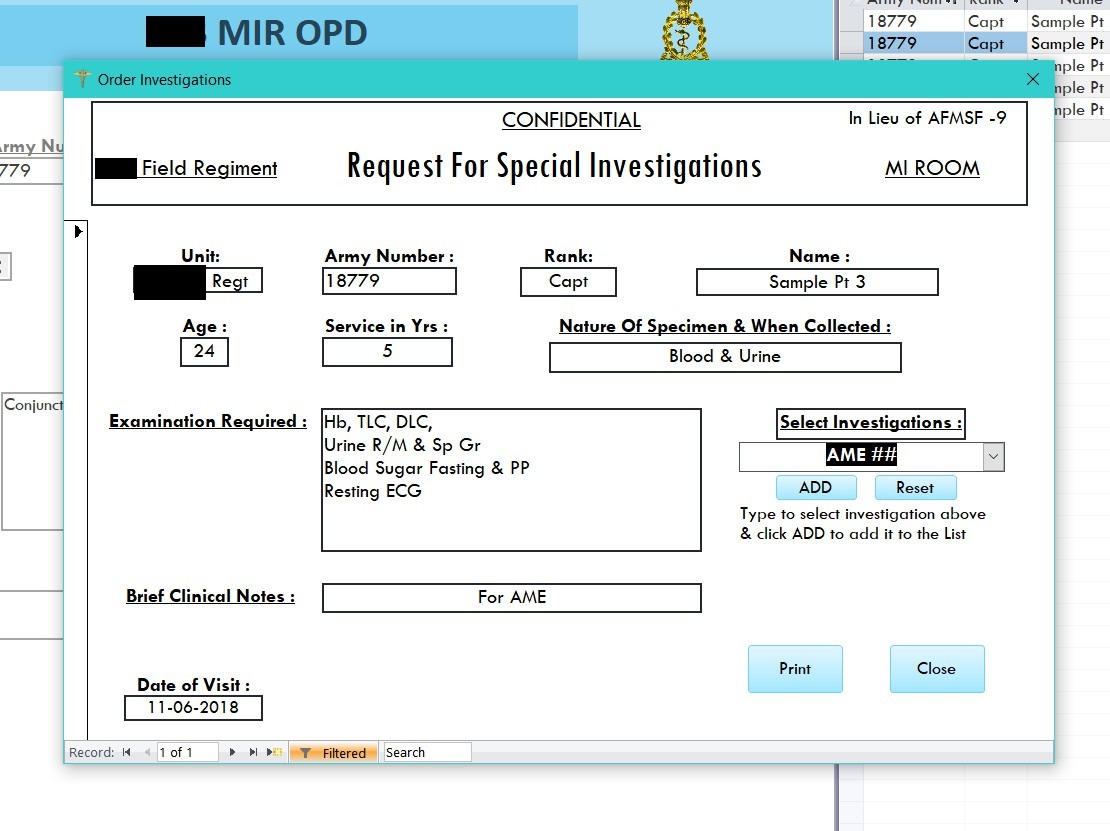Click the Close button on the form
1110x831 pixels.
[936, 669]
